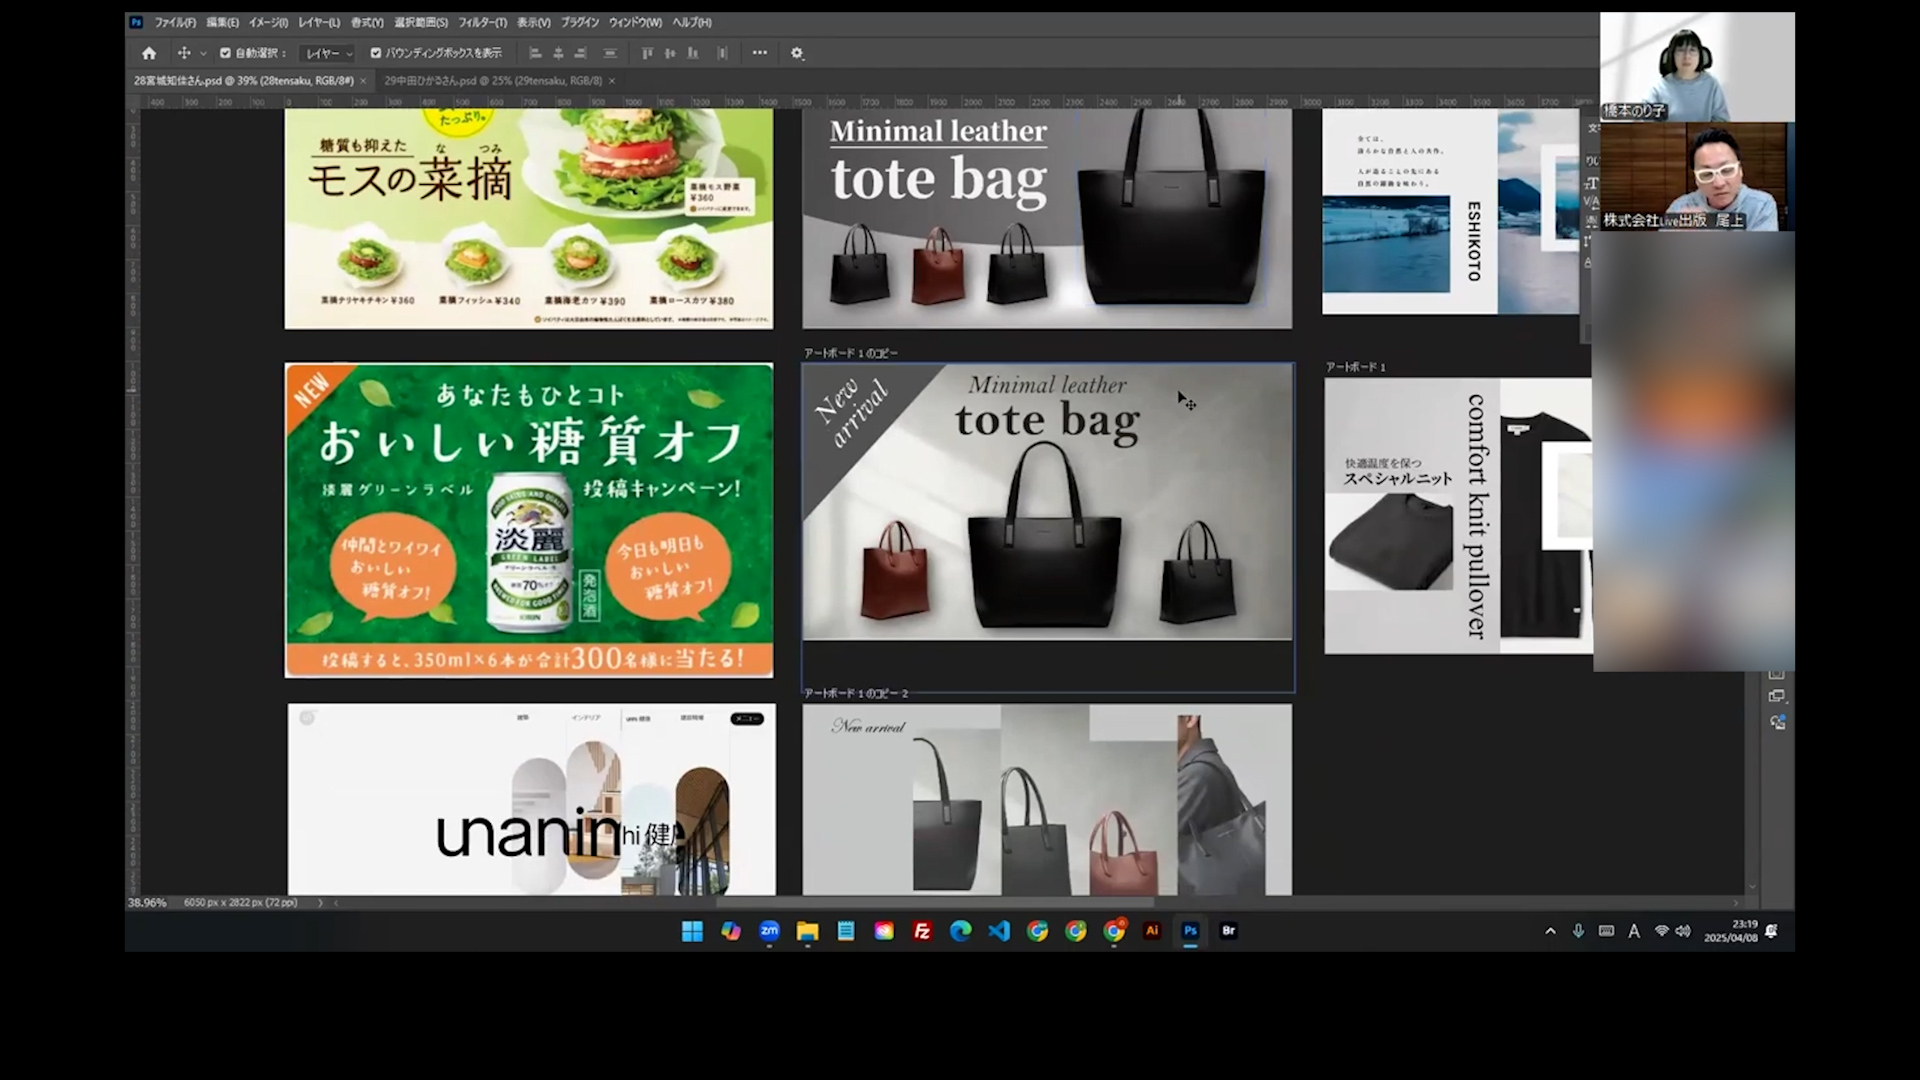Toggle バウンディングボックスを表示 checkbox
The width and height of the screenshot is (1920, 1080).
click(x=376, y=53)
